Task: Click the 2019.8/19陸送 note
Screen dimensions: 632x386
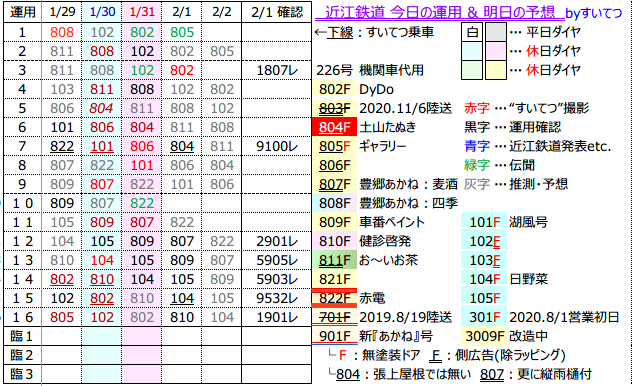Action: coord(405,318)
